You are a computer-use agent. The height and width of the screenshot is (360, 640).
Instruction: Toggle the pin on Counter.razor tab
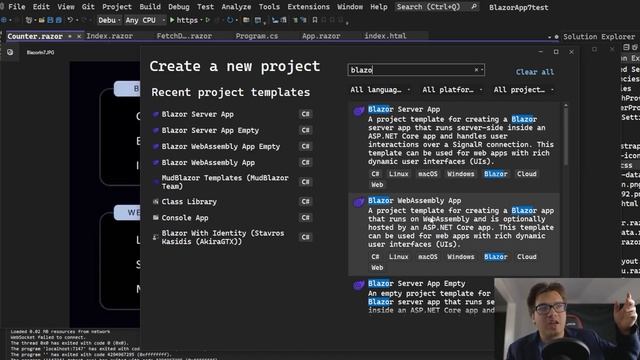point(70,36)
